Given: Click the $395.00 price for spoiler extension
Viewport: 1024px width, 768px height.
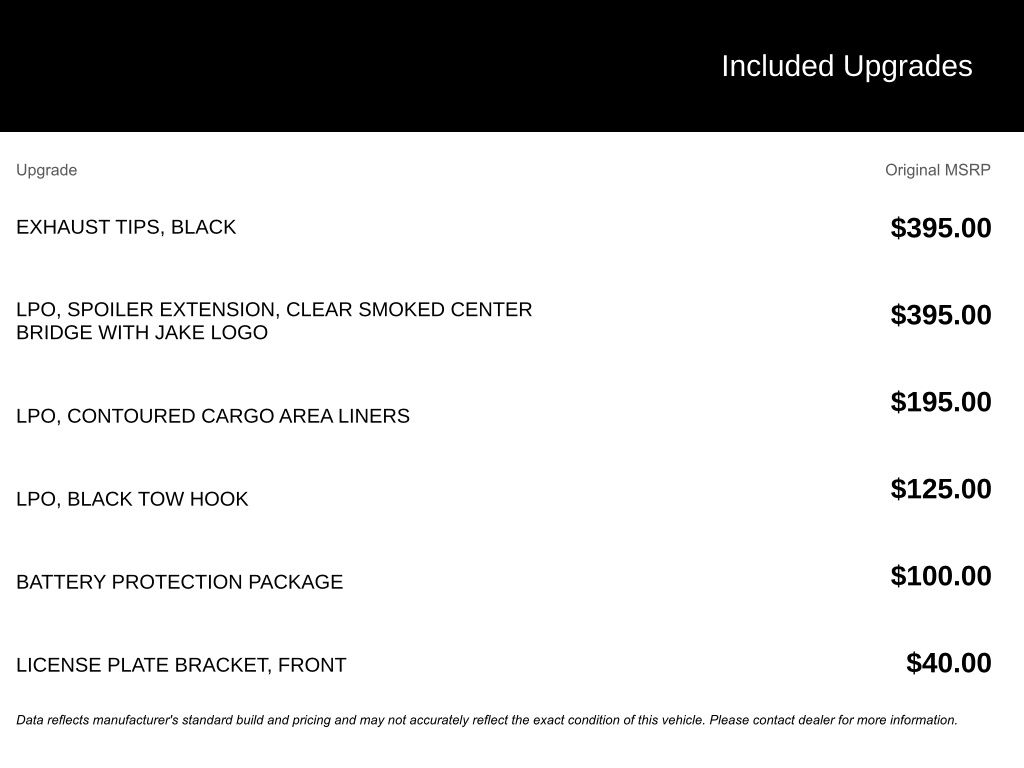Looking at the screenshot, I should tap(941, 315).
